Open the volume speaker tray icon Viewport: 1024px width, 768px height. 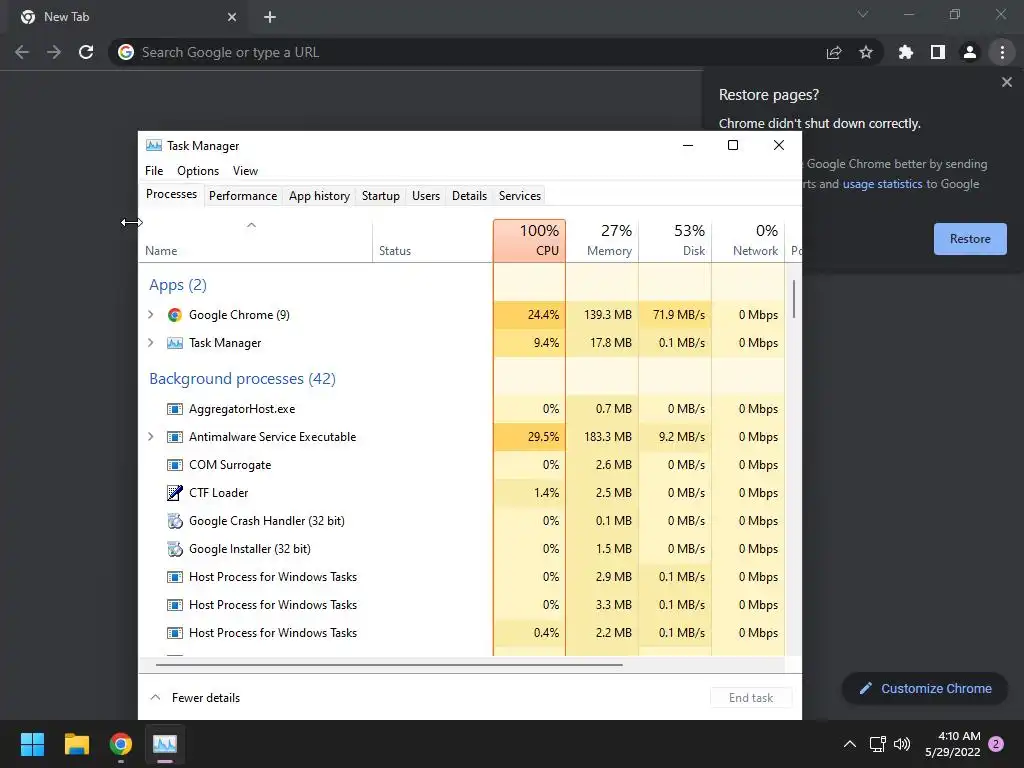click(903, 744)
